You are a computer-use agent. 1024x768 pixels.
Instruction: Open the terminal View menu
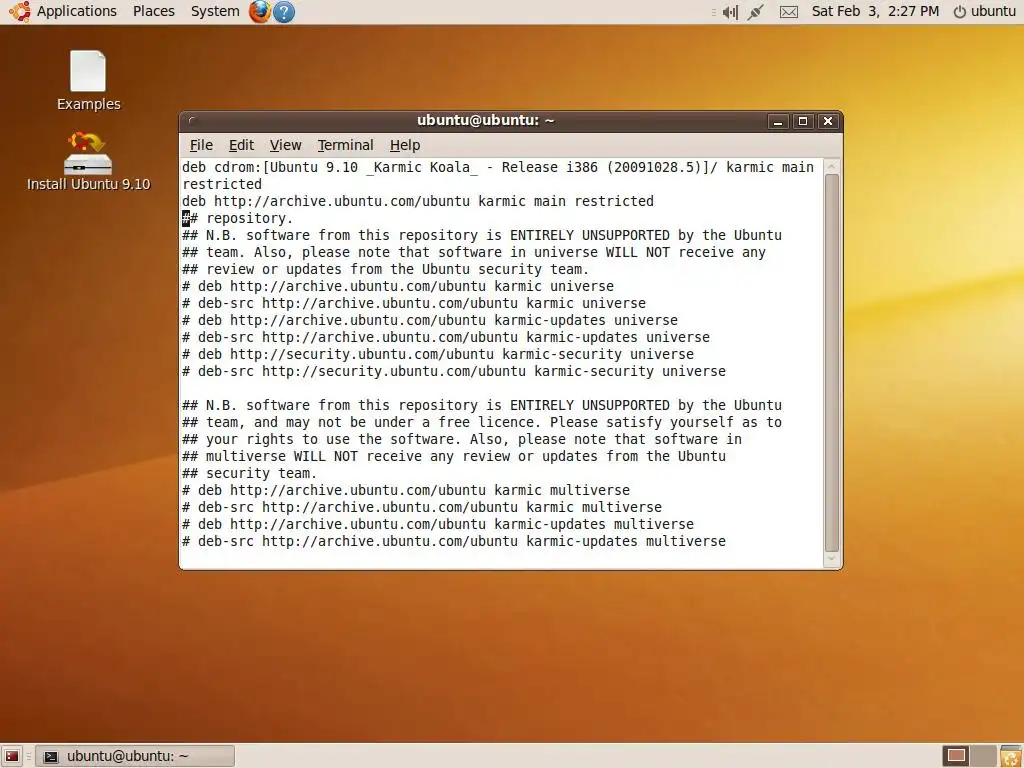coord(285,145)
